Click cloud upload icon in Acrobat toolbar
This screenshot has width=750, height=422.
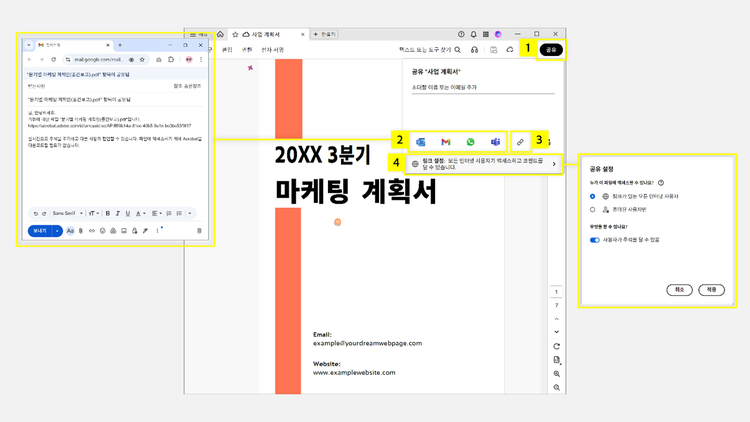(x=510, y=50)
